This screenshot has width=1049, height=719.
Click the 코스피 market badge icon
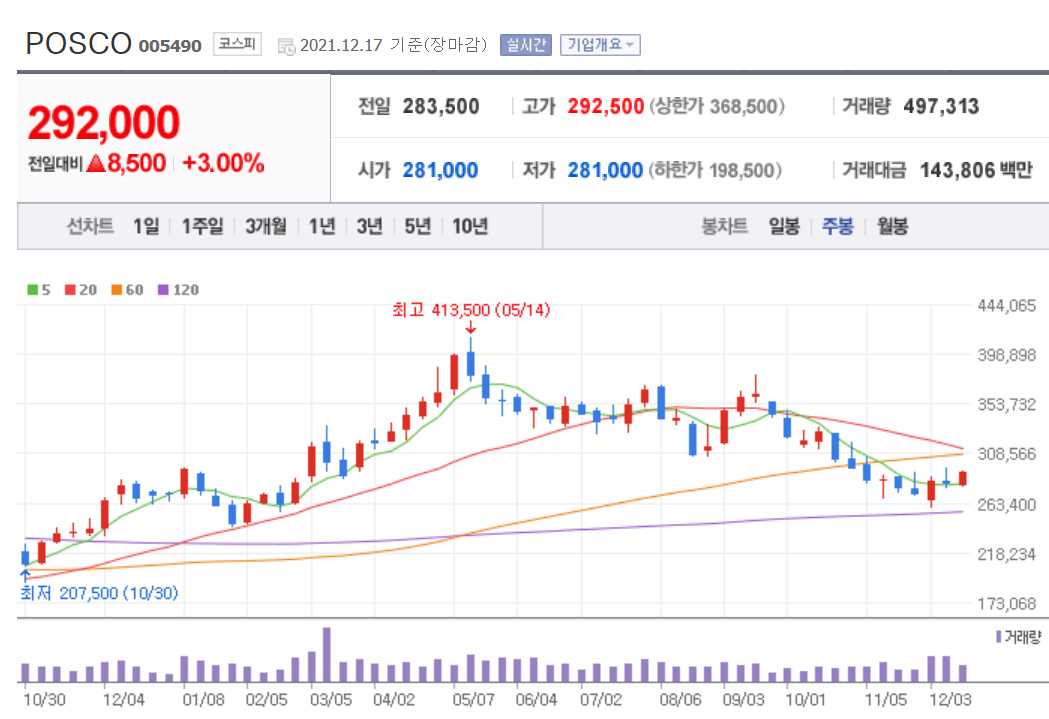point(236,43)
